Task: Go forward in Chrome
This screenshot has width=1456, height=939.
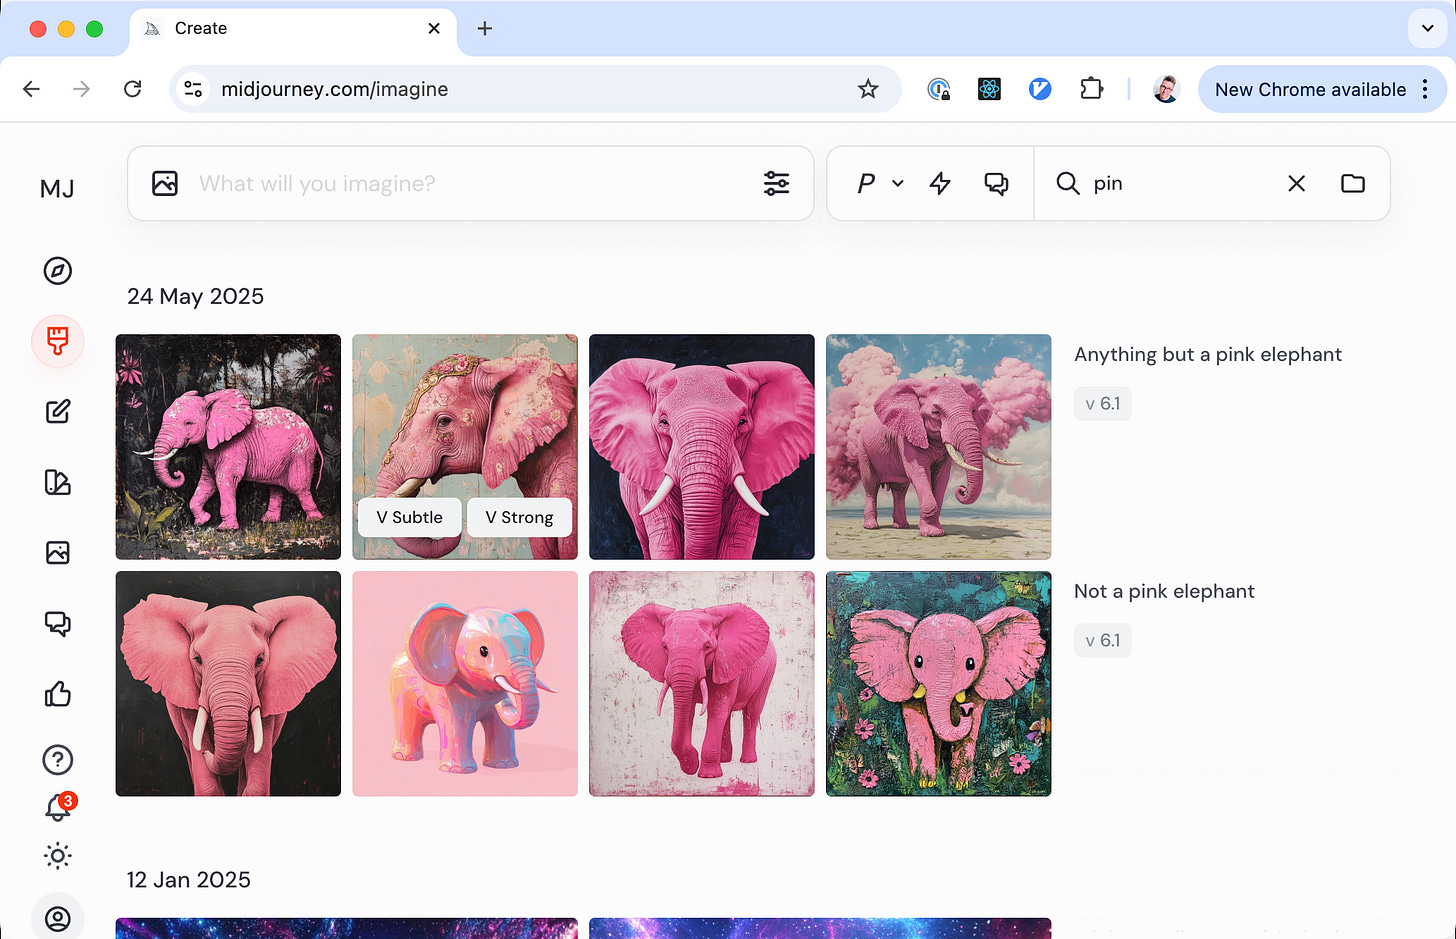Action: (x=82, y=89)
